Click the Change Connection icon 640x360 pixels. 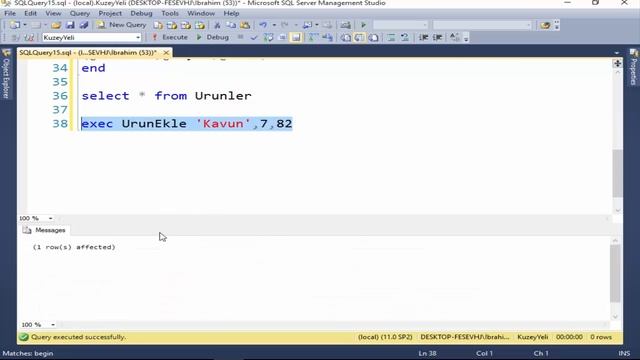[29, 38]
